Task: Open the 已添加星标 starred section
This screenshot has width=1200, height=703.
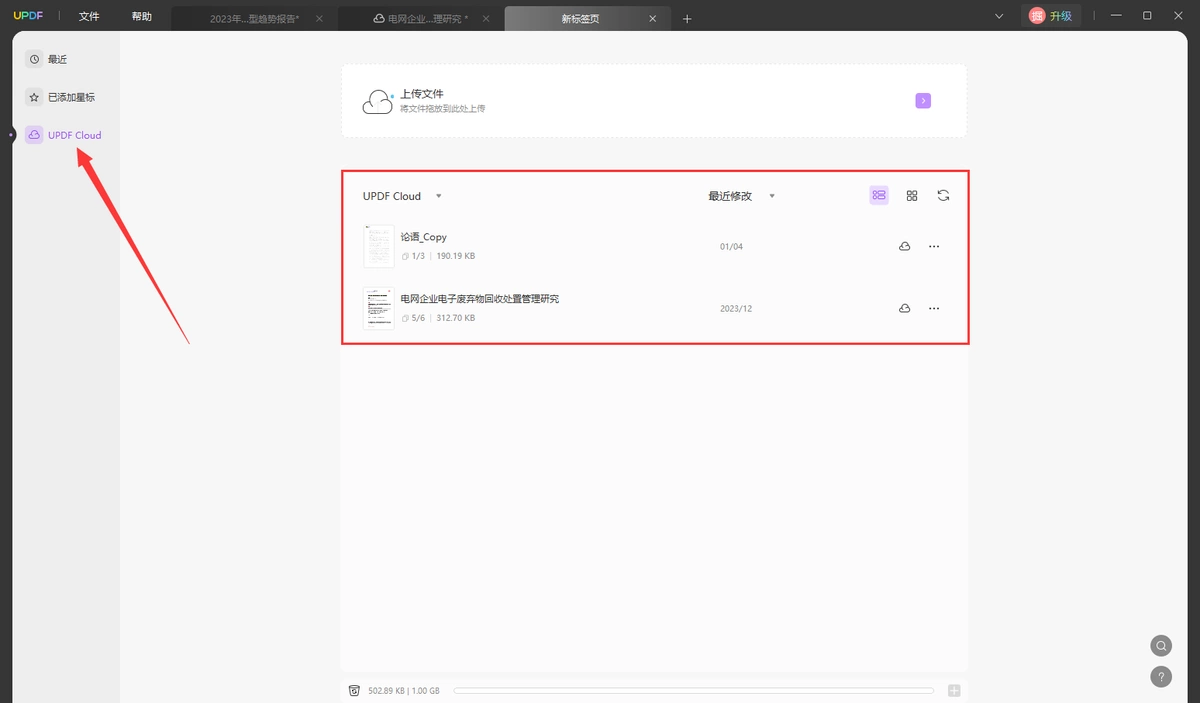Action: 62,97
